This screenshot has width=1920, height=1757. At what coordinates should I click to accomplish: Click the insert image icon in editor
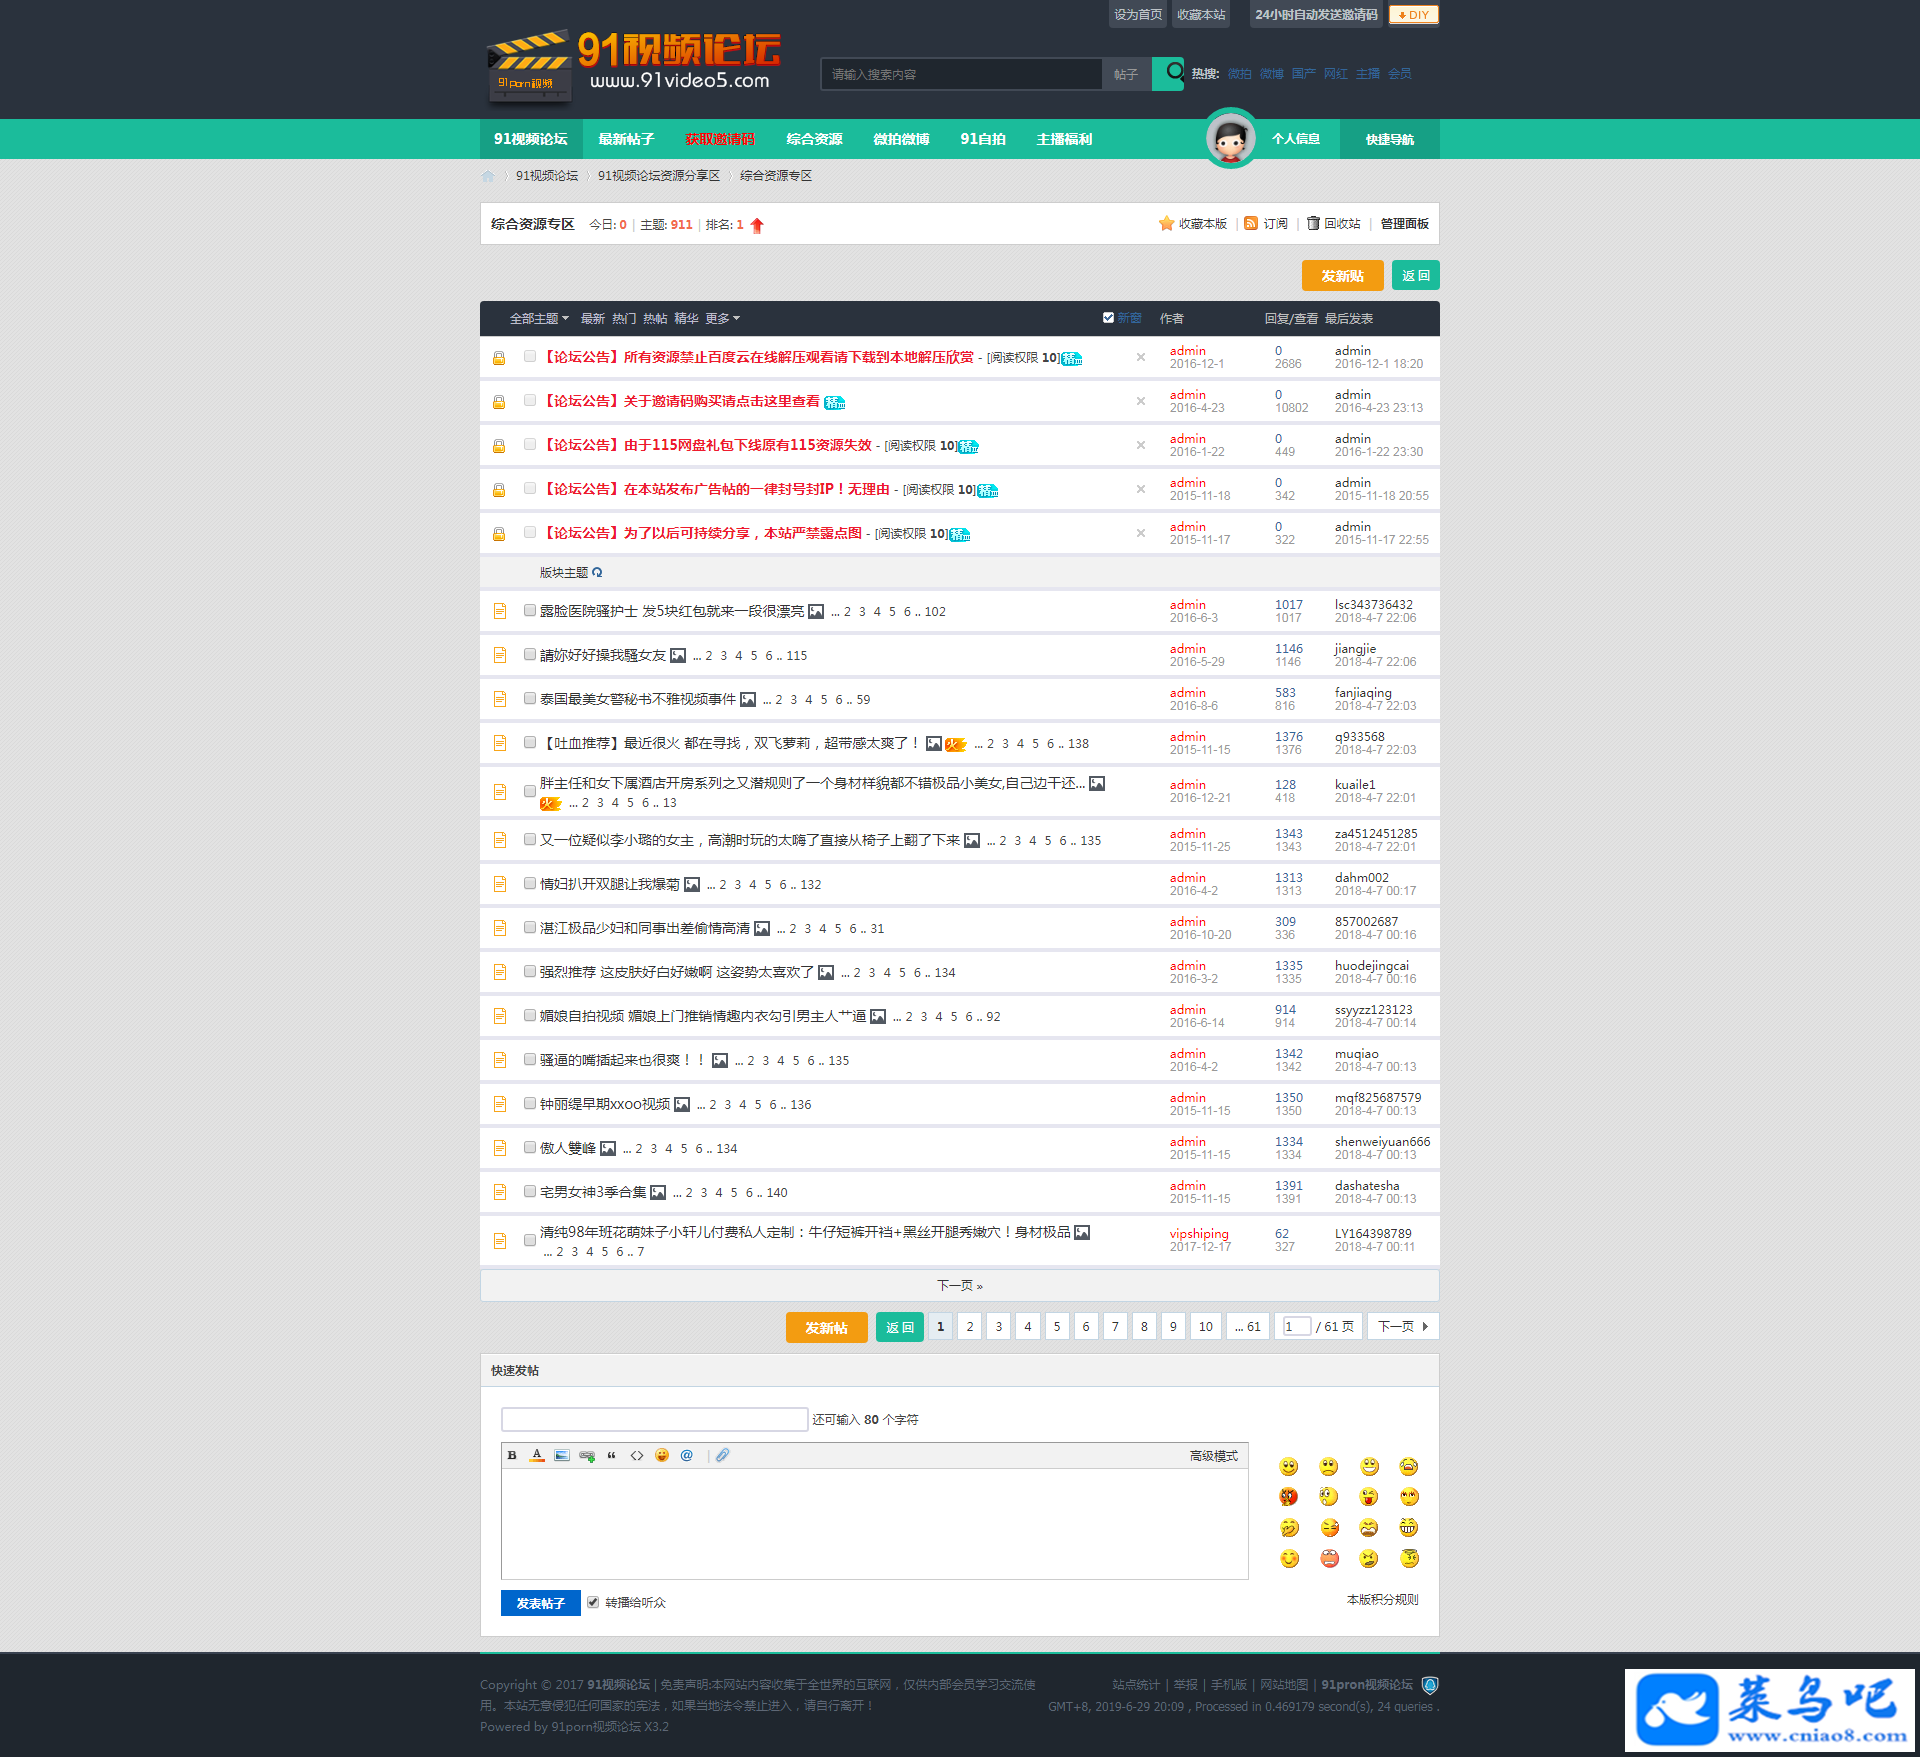click(x=562, y=1455)
